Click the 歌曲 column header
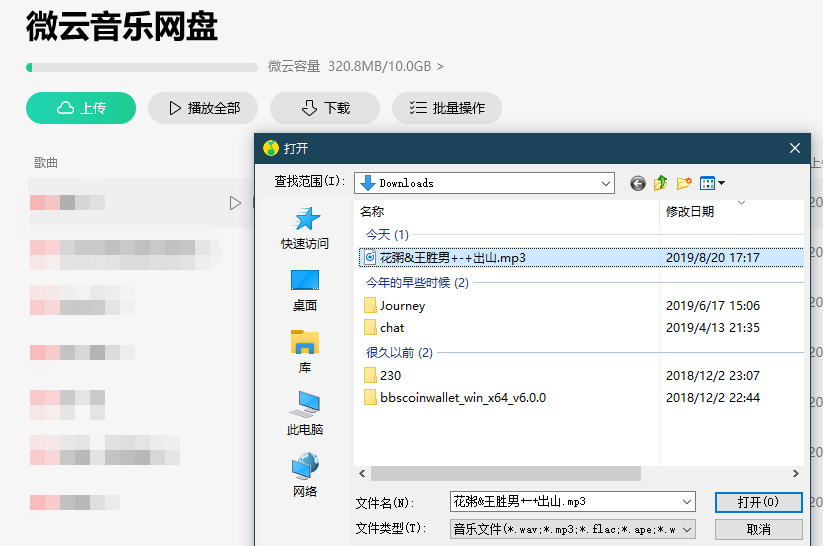Viewport: 823px width, 546px height. click(x=46, y=163)
